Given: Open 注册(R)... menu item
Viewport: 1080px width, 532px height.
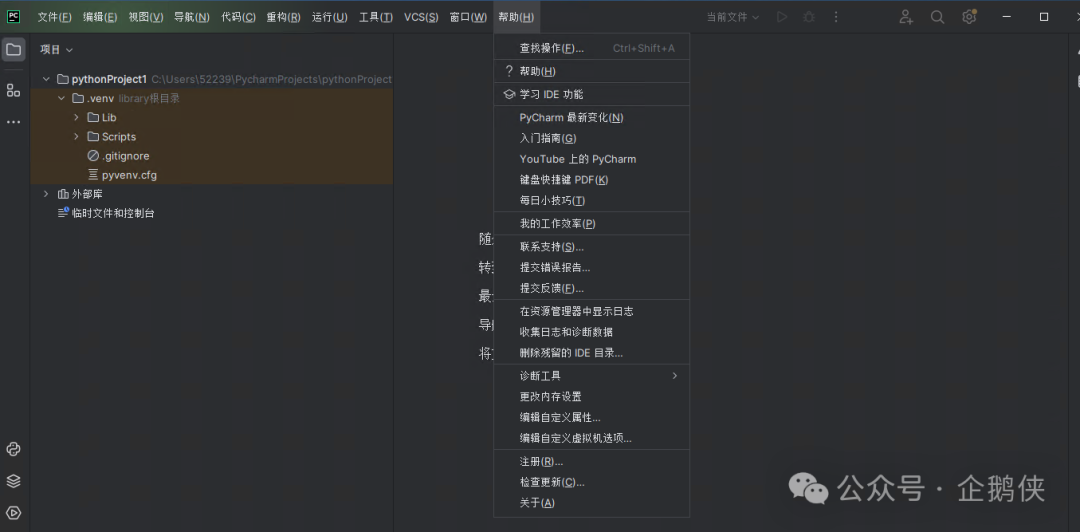Looking at the screenshot, I should pyautogui.click(x=592, y=462).
